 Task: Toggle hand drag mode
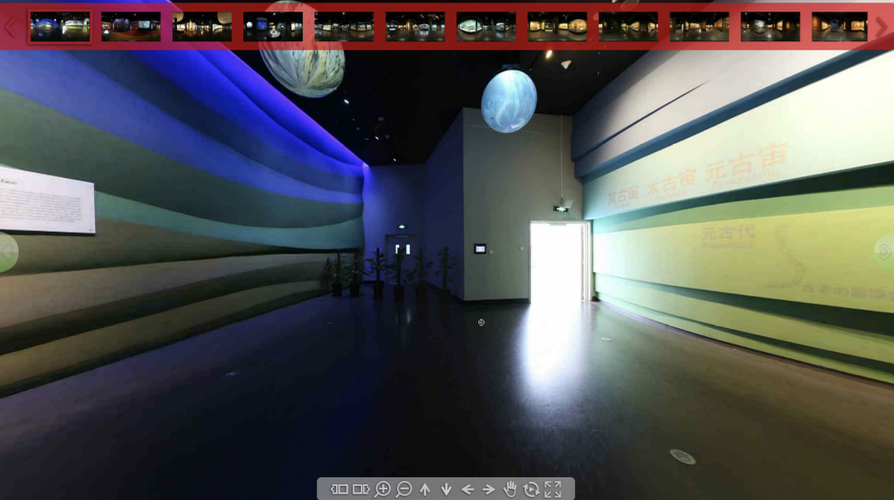tap(510, 489)
